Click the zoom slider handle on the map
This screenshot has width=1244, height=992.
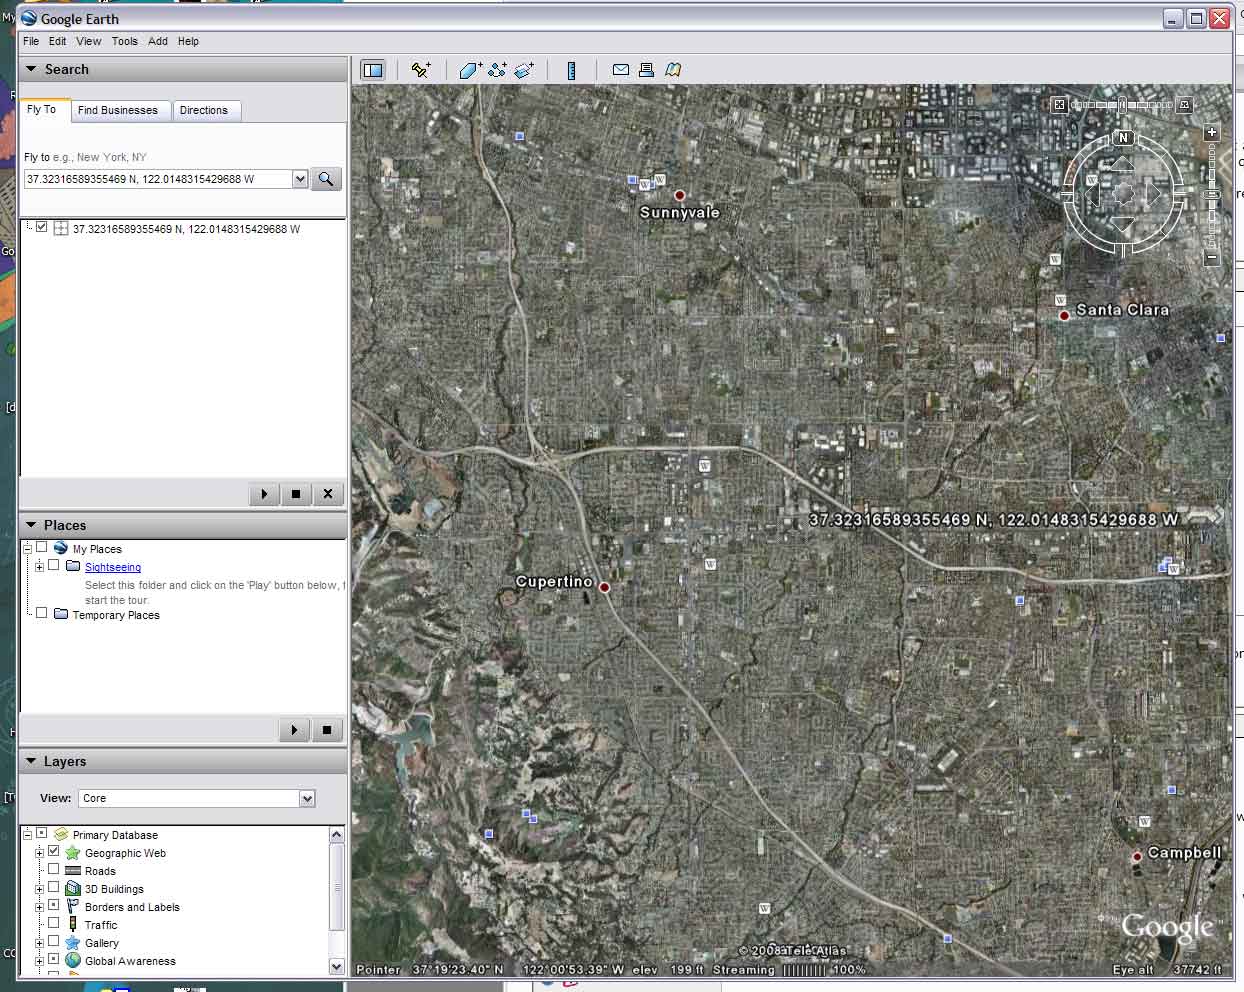1212,195
